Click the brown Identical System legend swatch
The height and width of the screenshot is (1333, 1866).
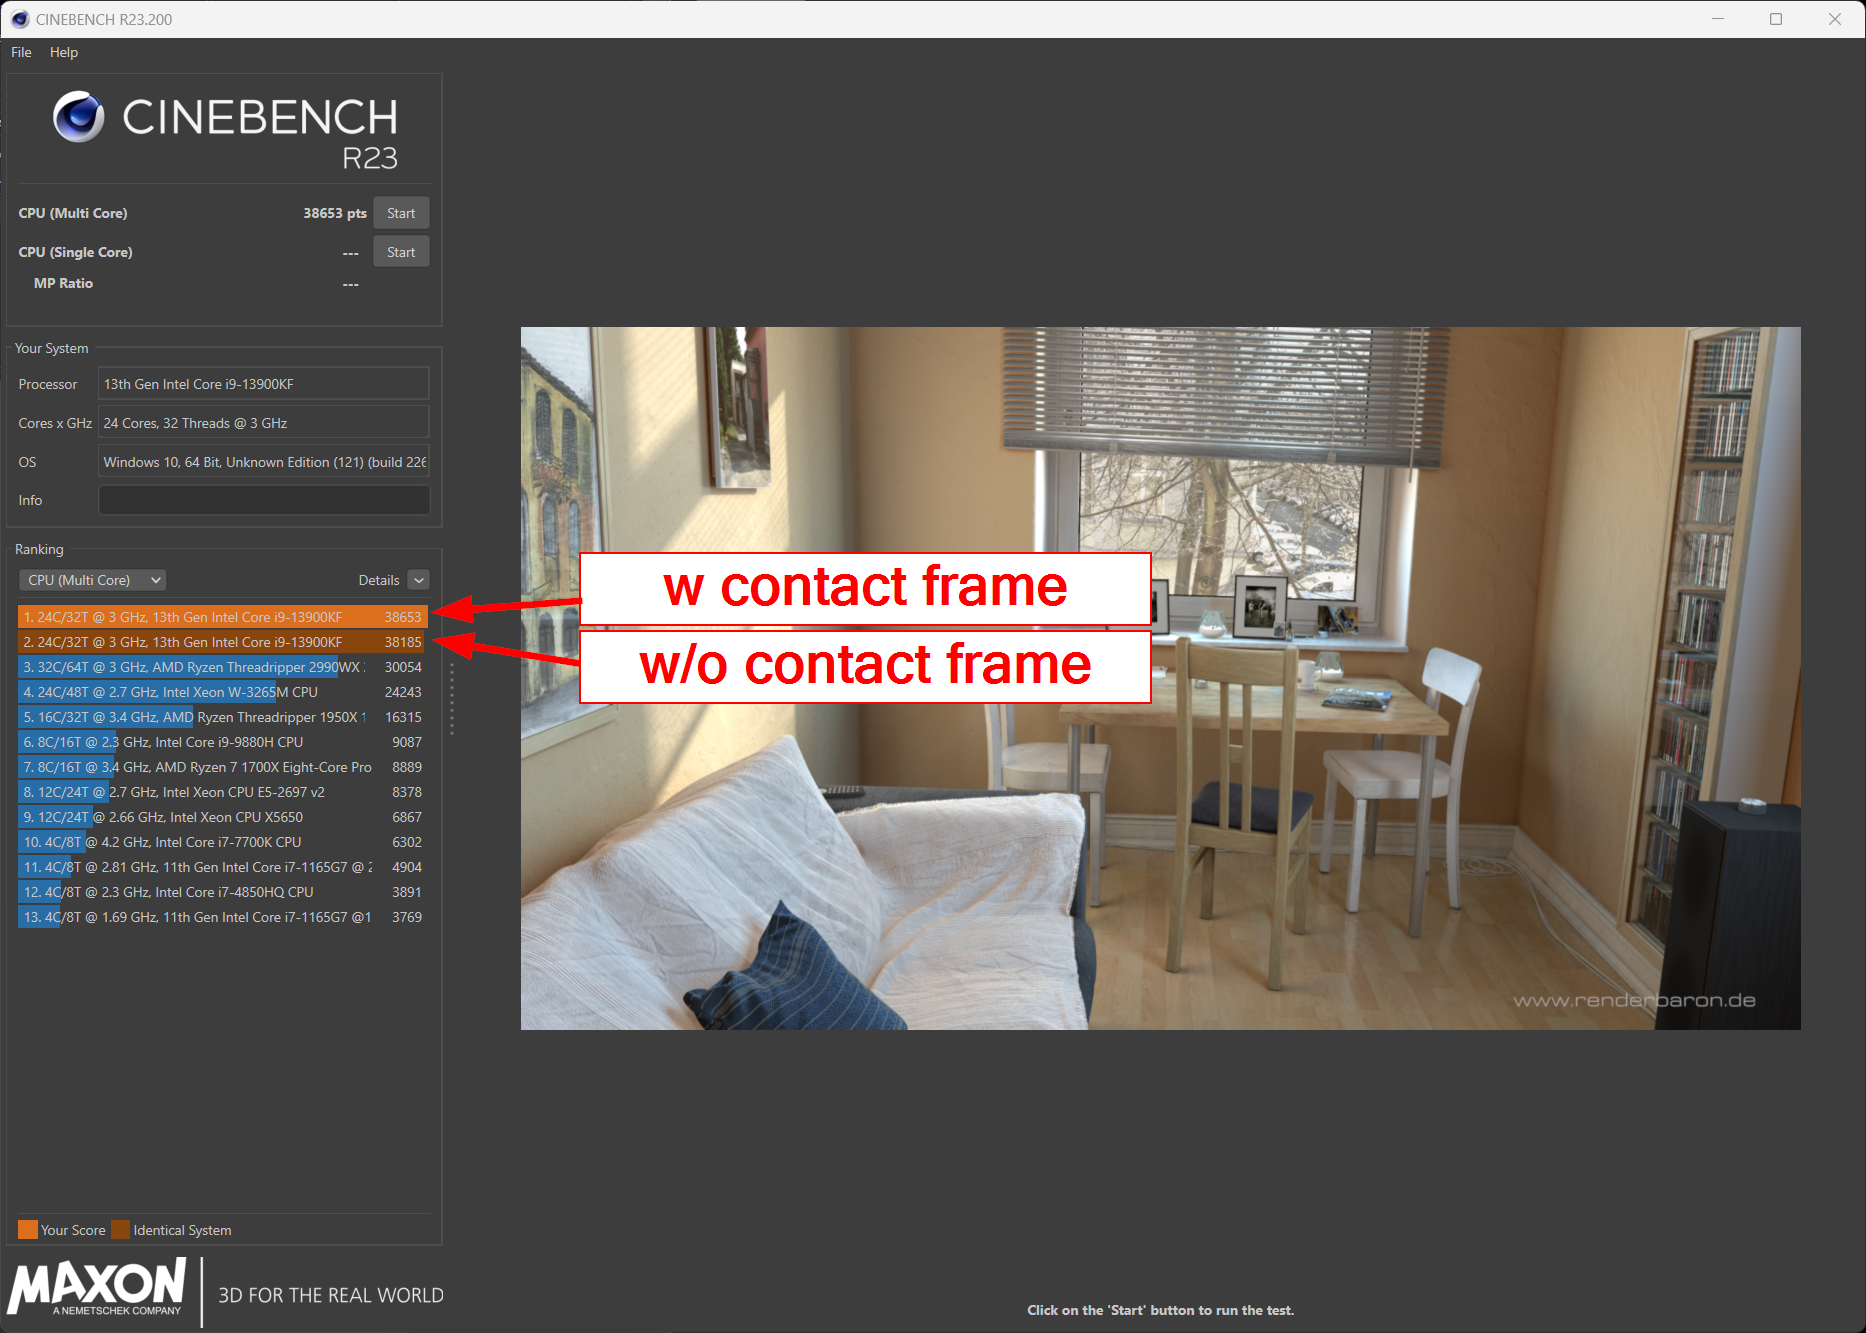[x=121, y=1230]
